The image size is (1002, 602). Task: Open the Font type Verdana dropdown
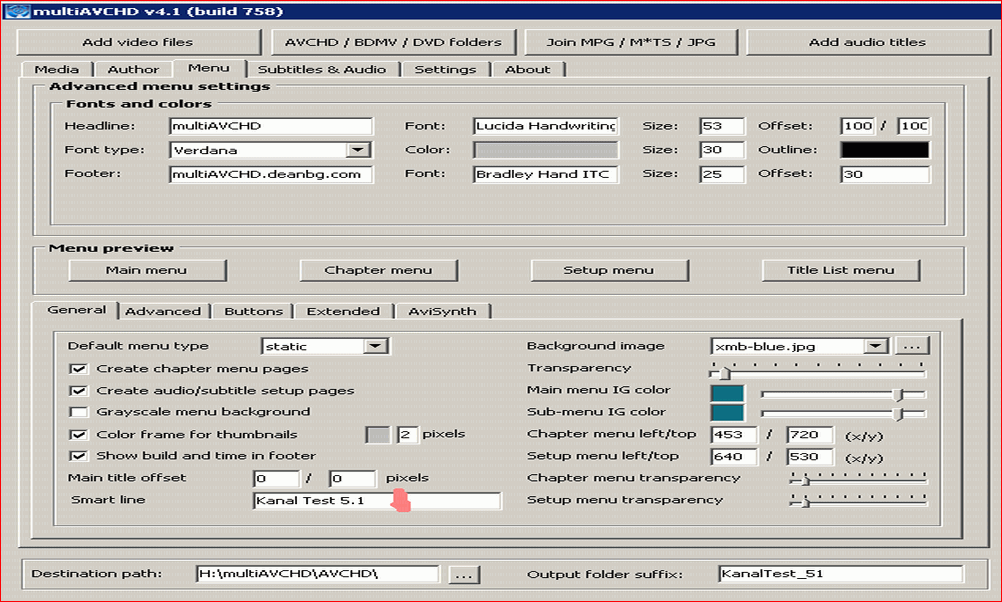[x=358, y=150]
